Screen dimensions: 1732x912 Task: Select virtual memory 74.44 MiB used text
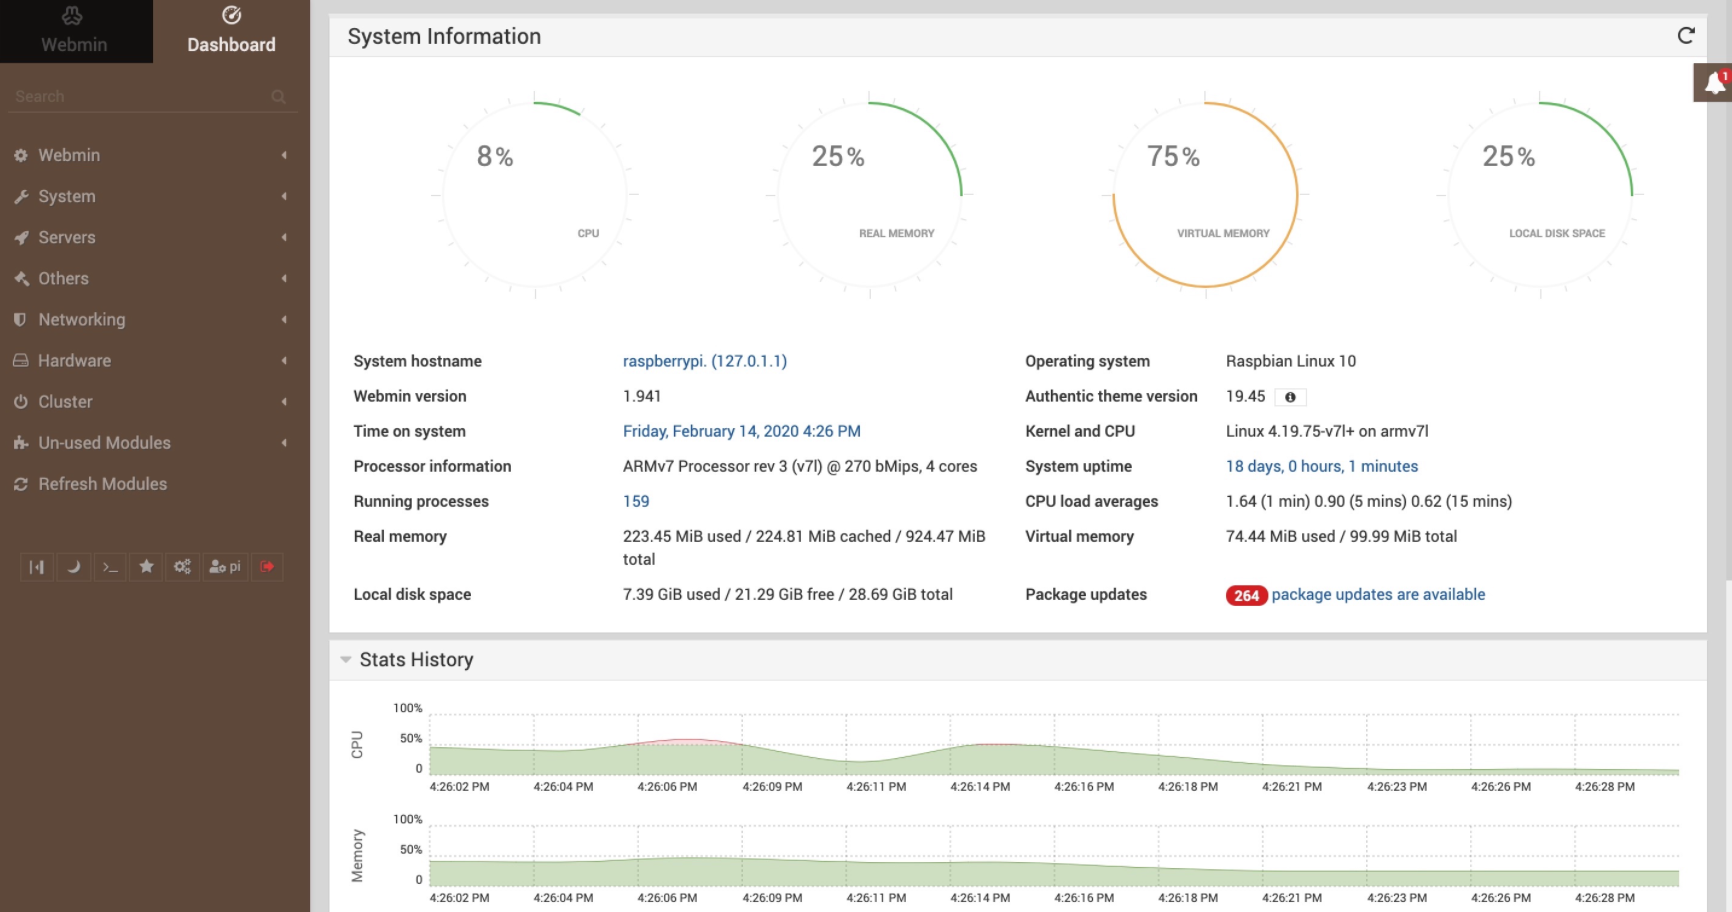[1341, 536]
